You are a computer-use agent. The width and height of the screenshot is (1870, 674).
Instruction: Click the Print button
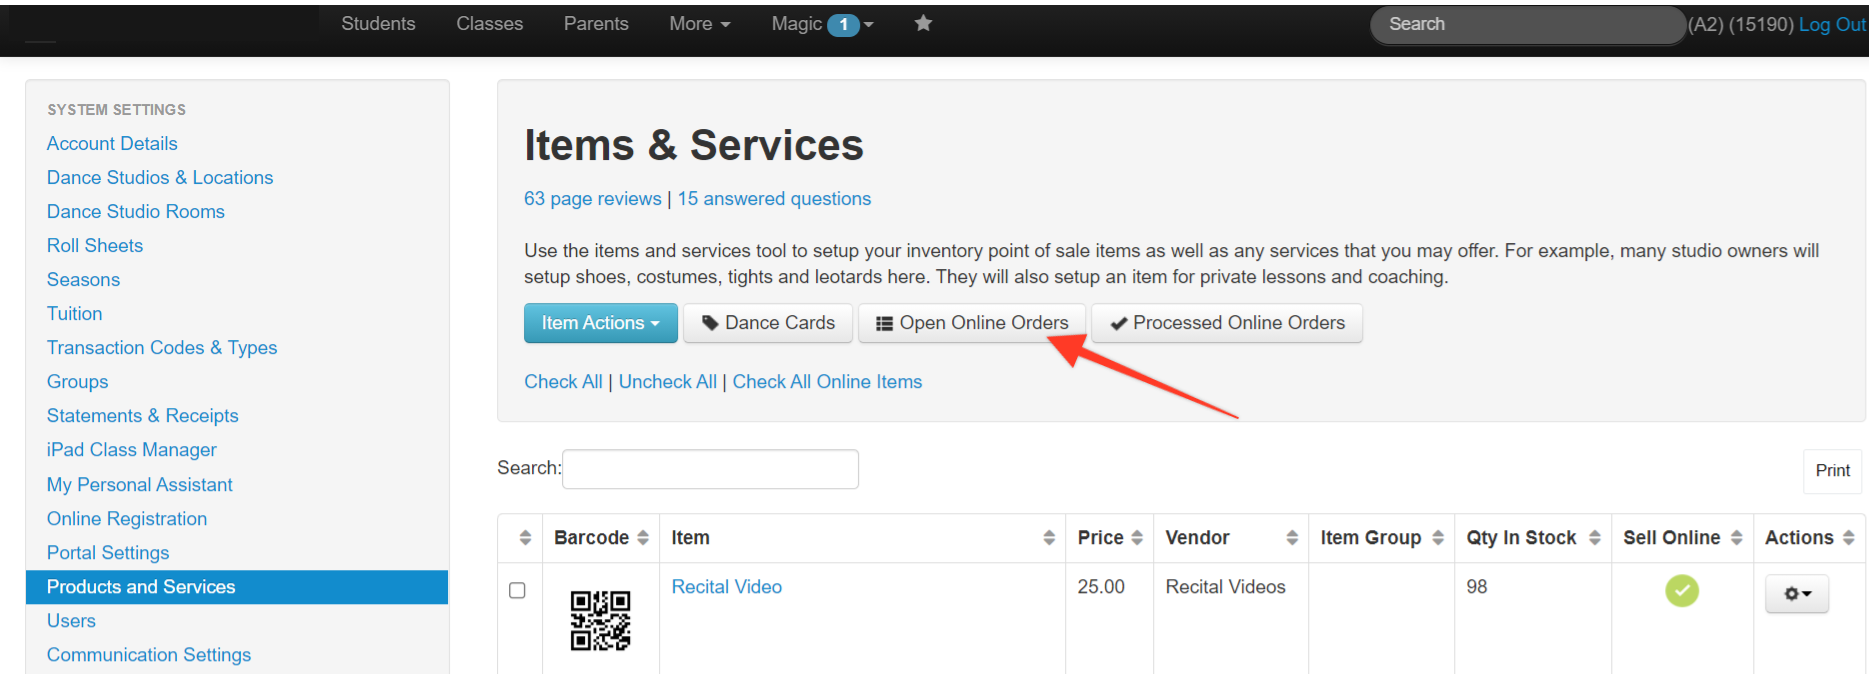[x=1833, y=470]
